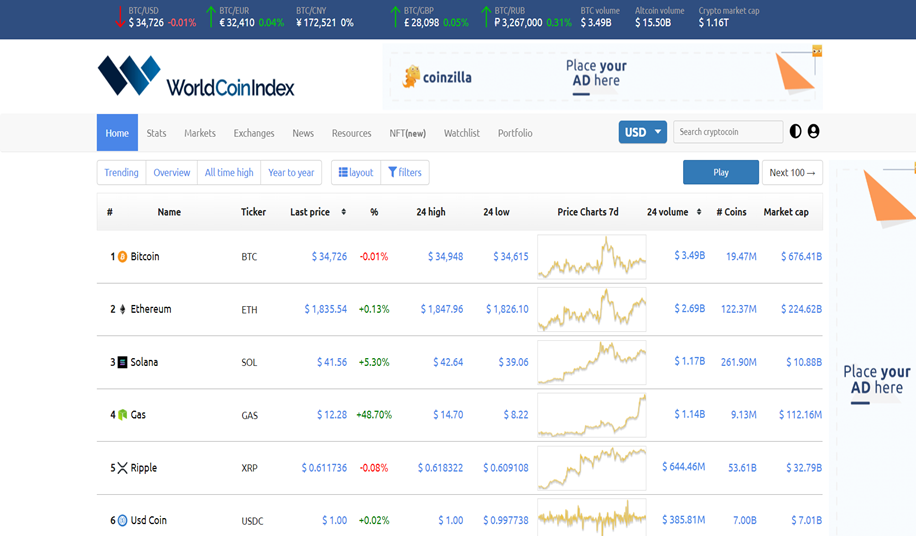Select the All time high tab
Image resolution: width=916 pixels, height=536 pixels.
[x=229, y=172]
